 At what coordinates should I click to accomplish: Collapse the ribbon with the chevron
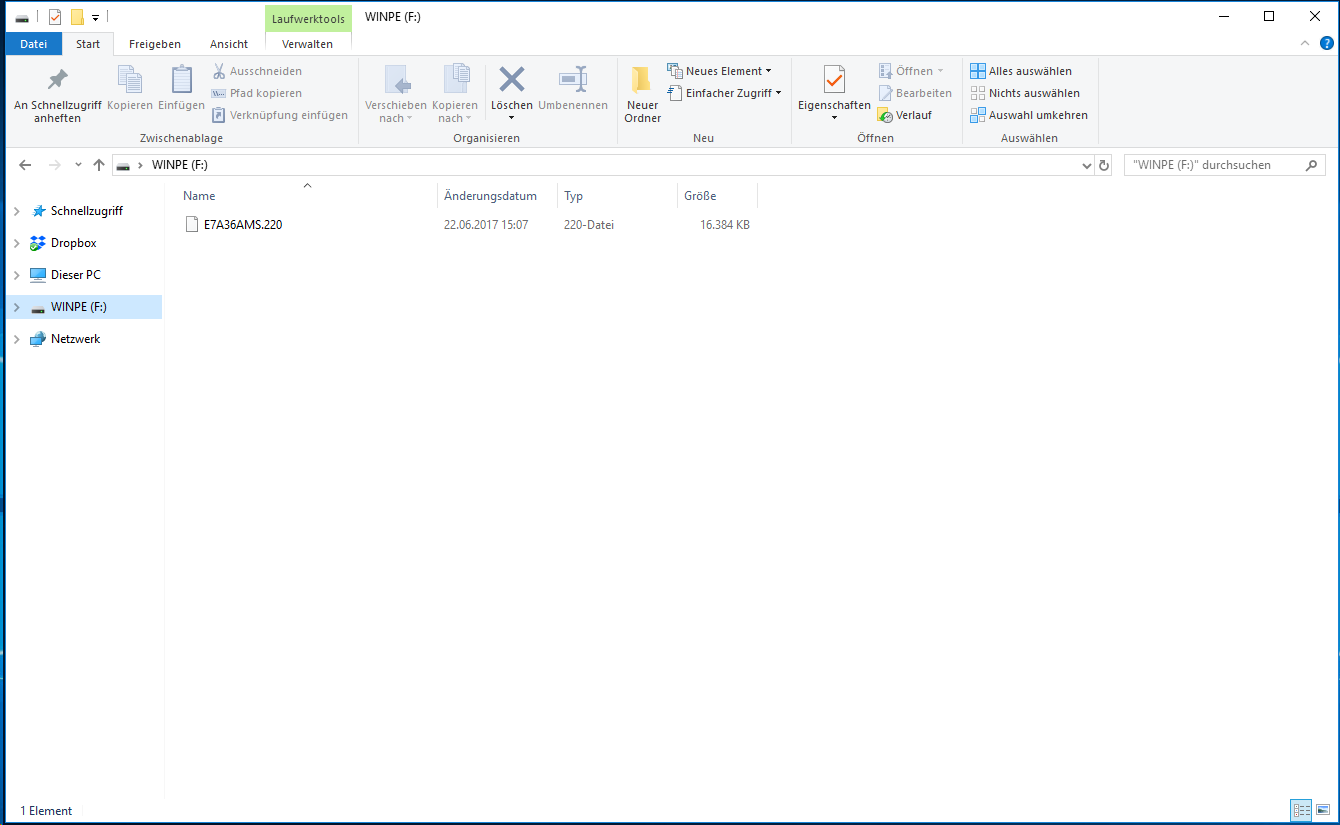(1305, 43)
